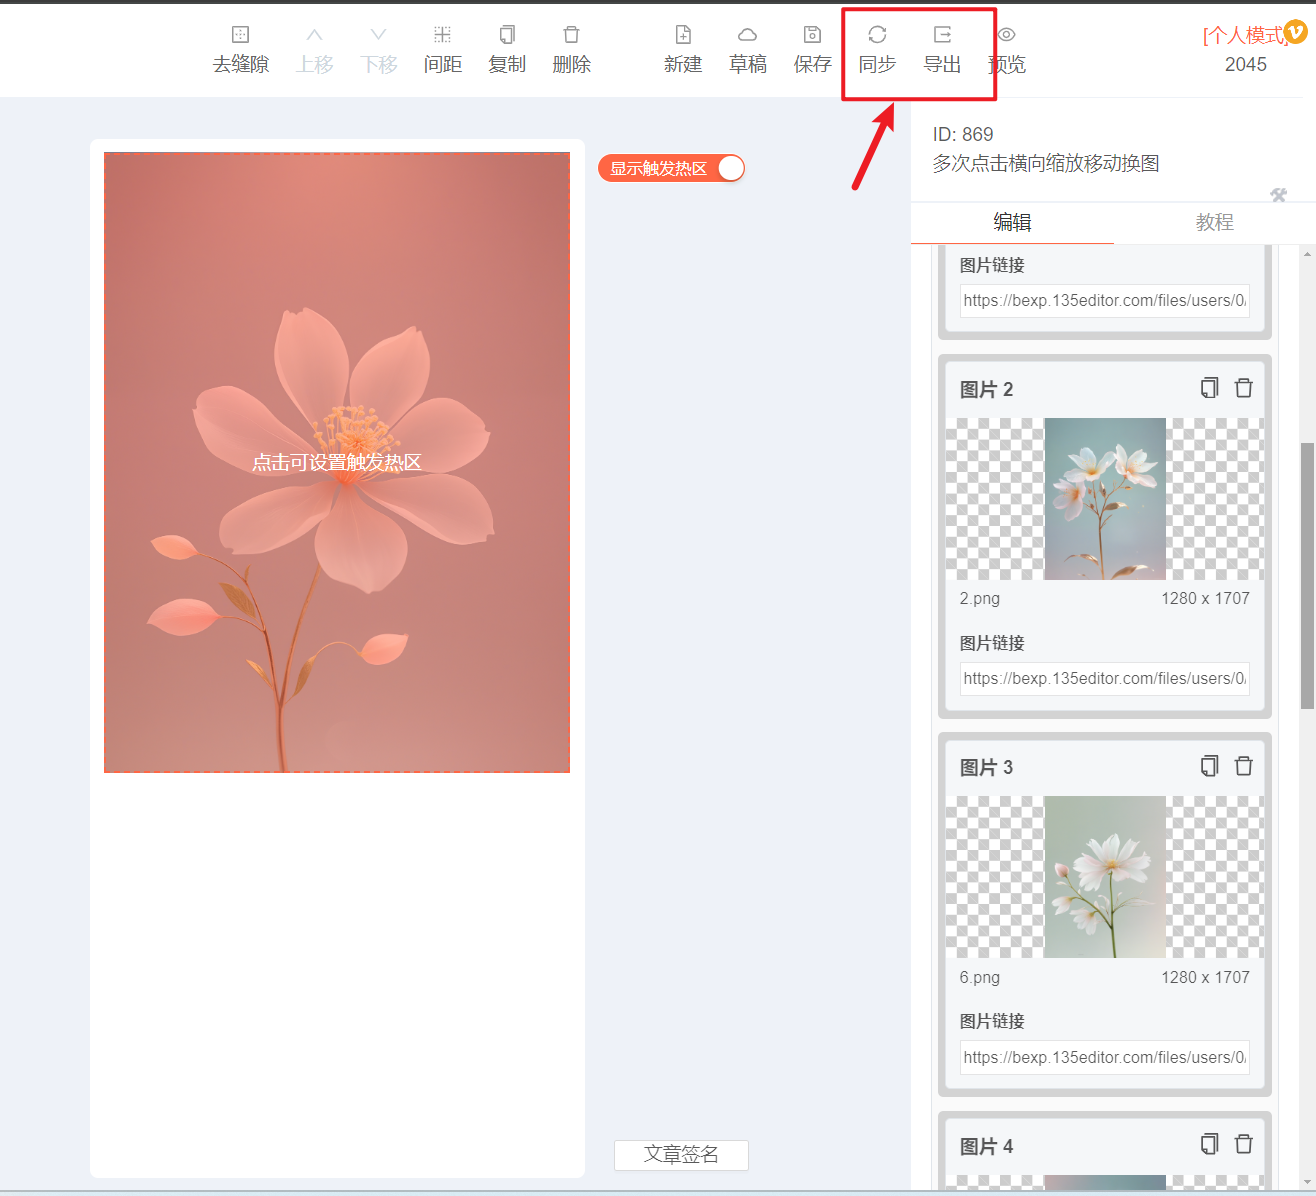The width and height of the screenshot is (1316, 1196).
Task: Click the 图片 4 card heading
Action: tap(986, 1146)
